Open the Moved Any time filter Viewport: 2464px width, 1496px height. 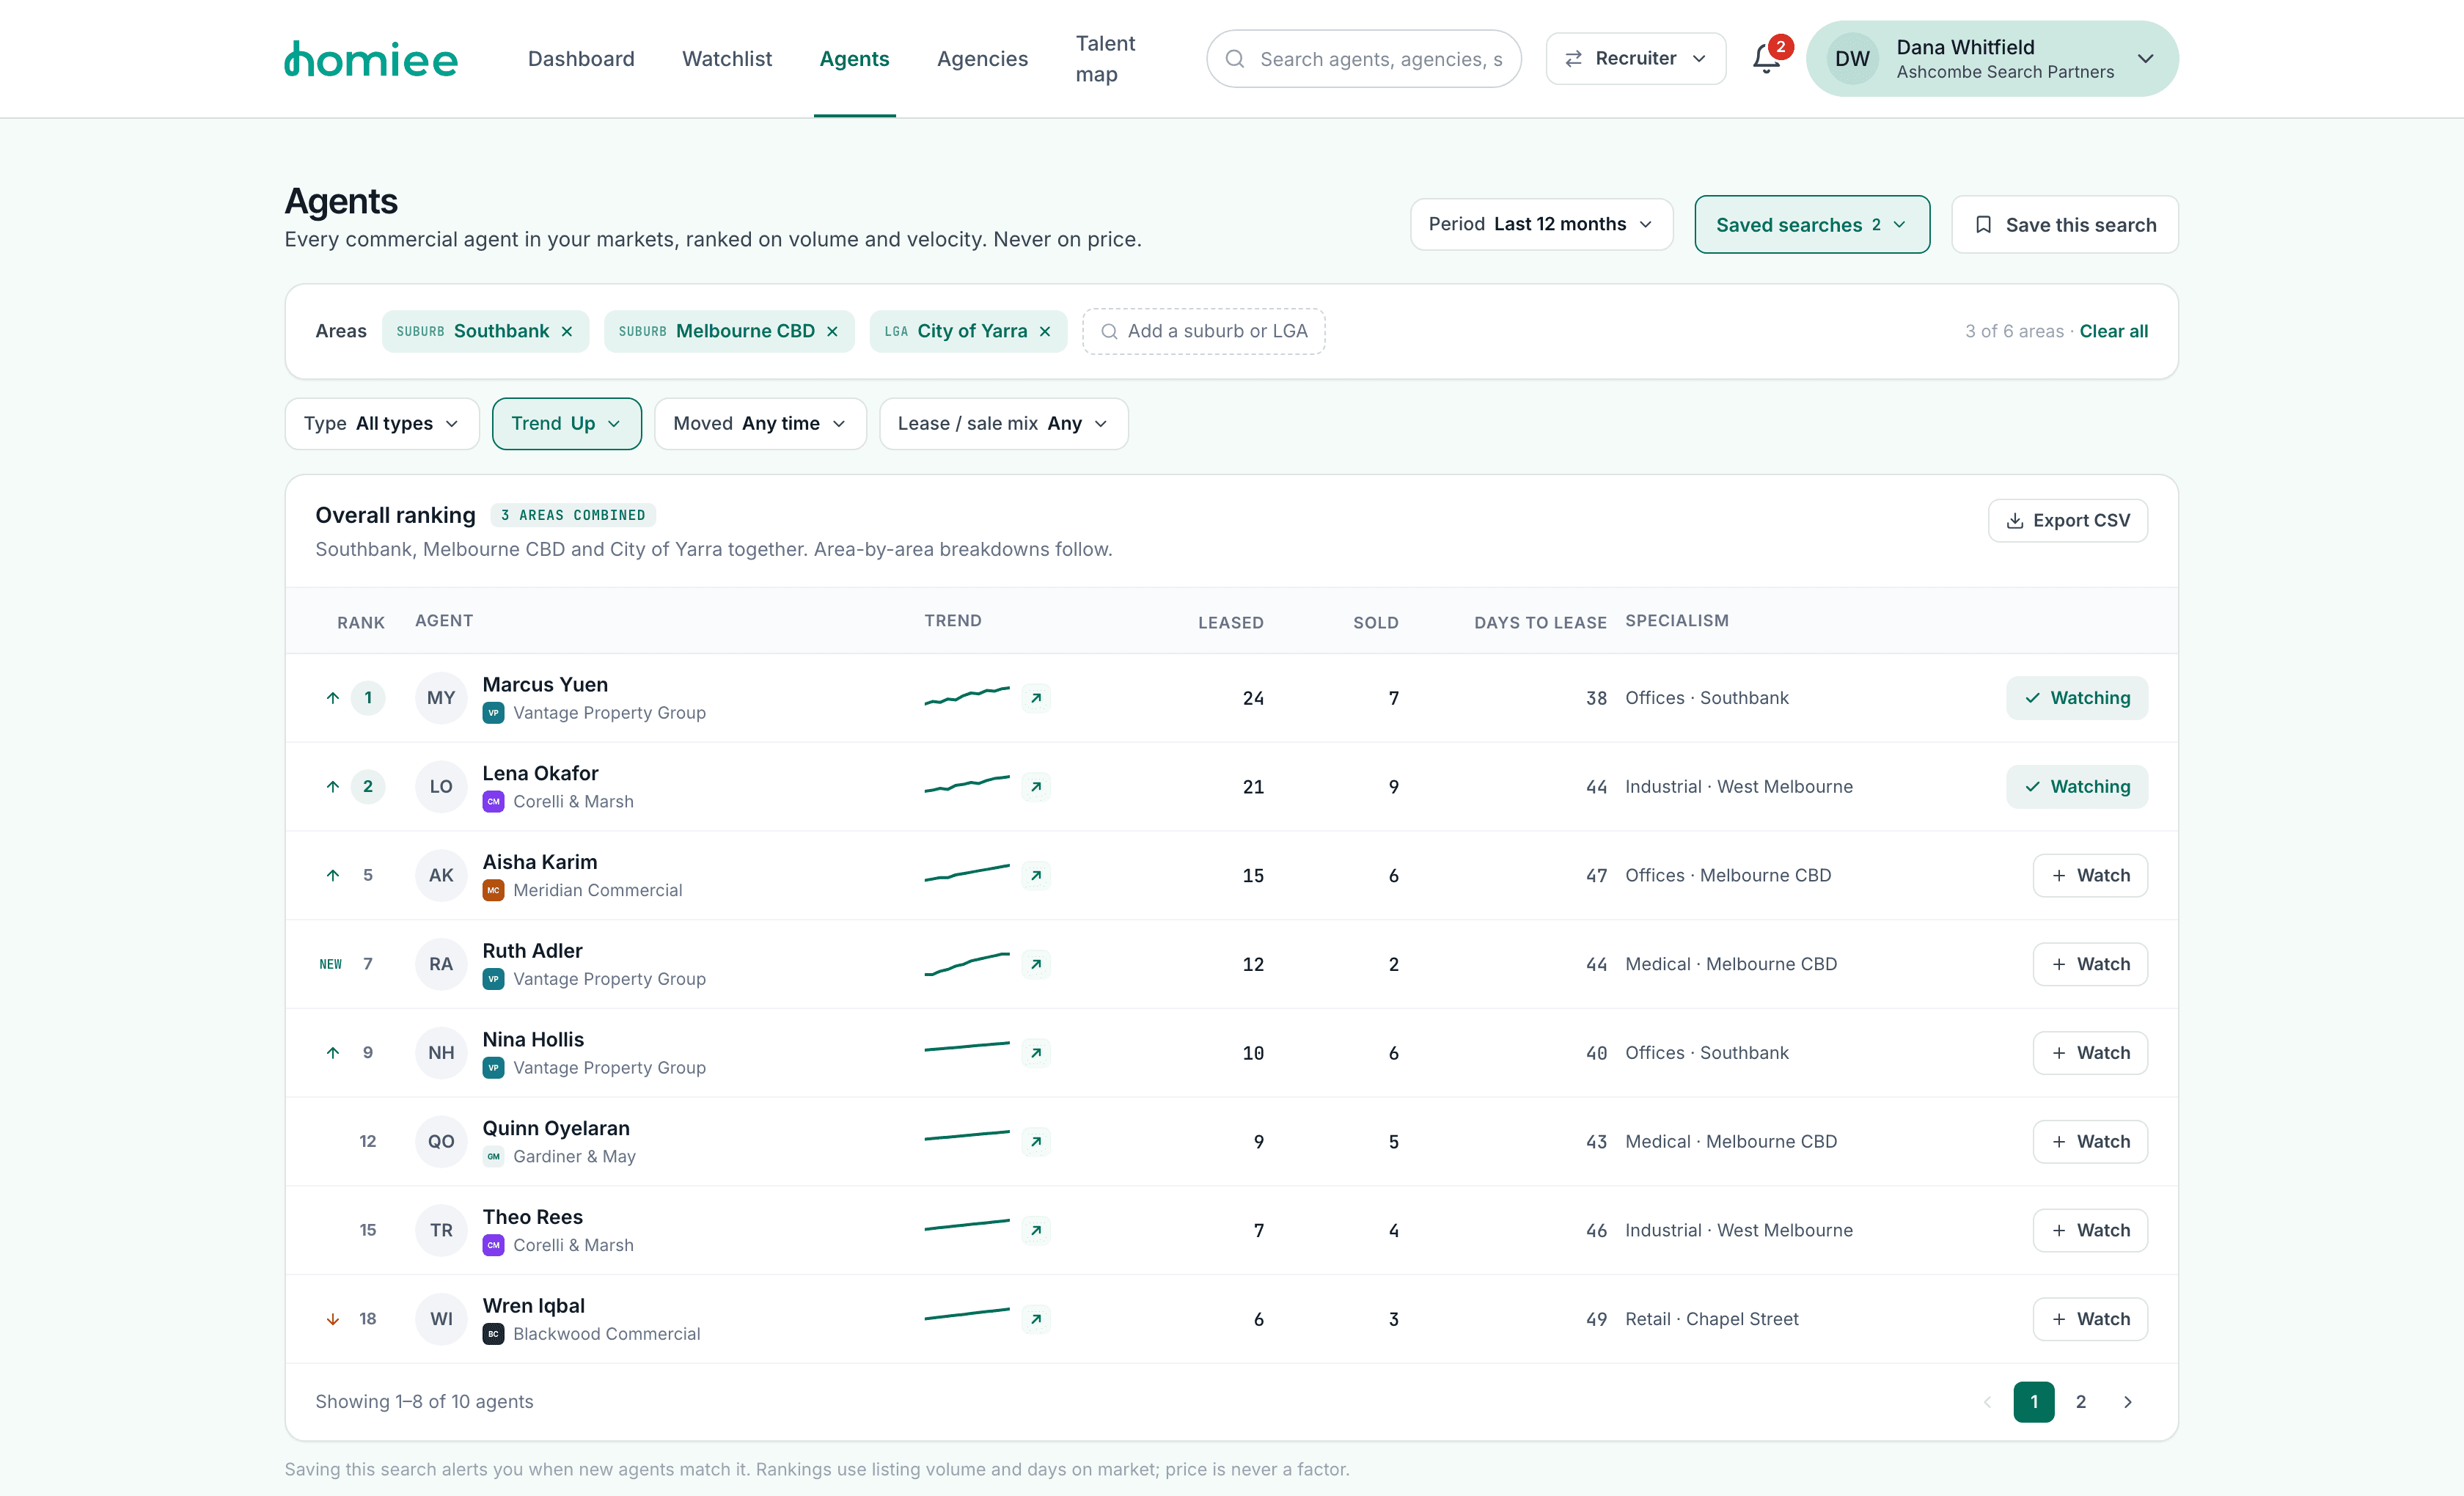(x=760, y=424)
